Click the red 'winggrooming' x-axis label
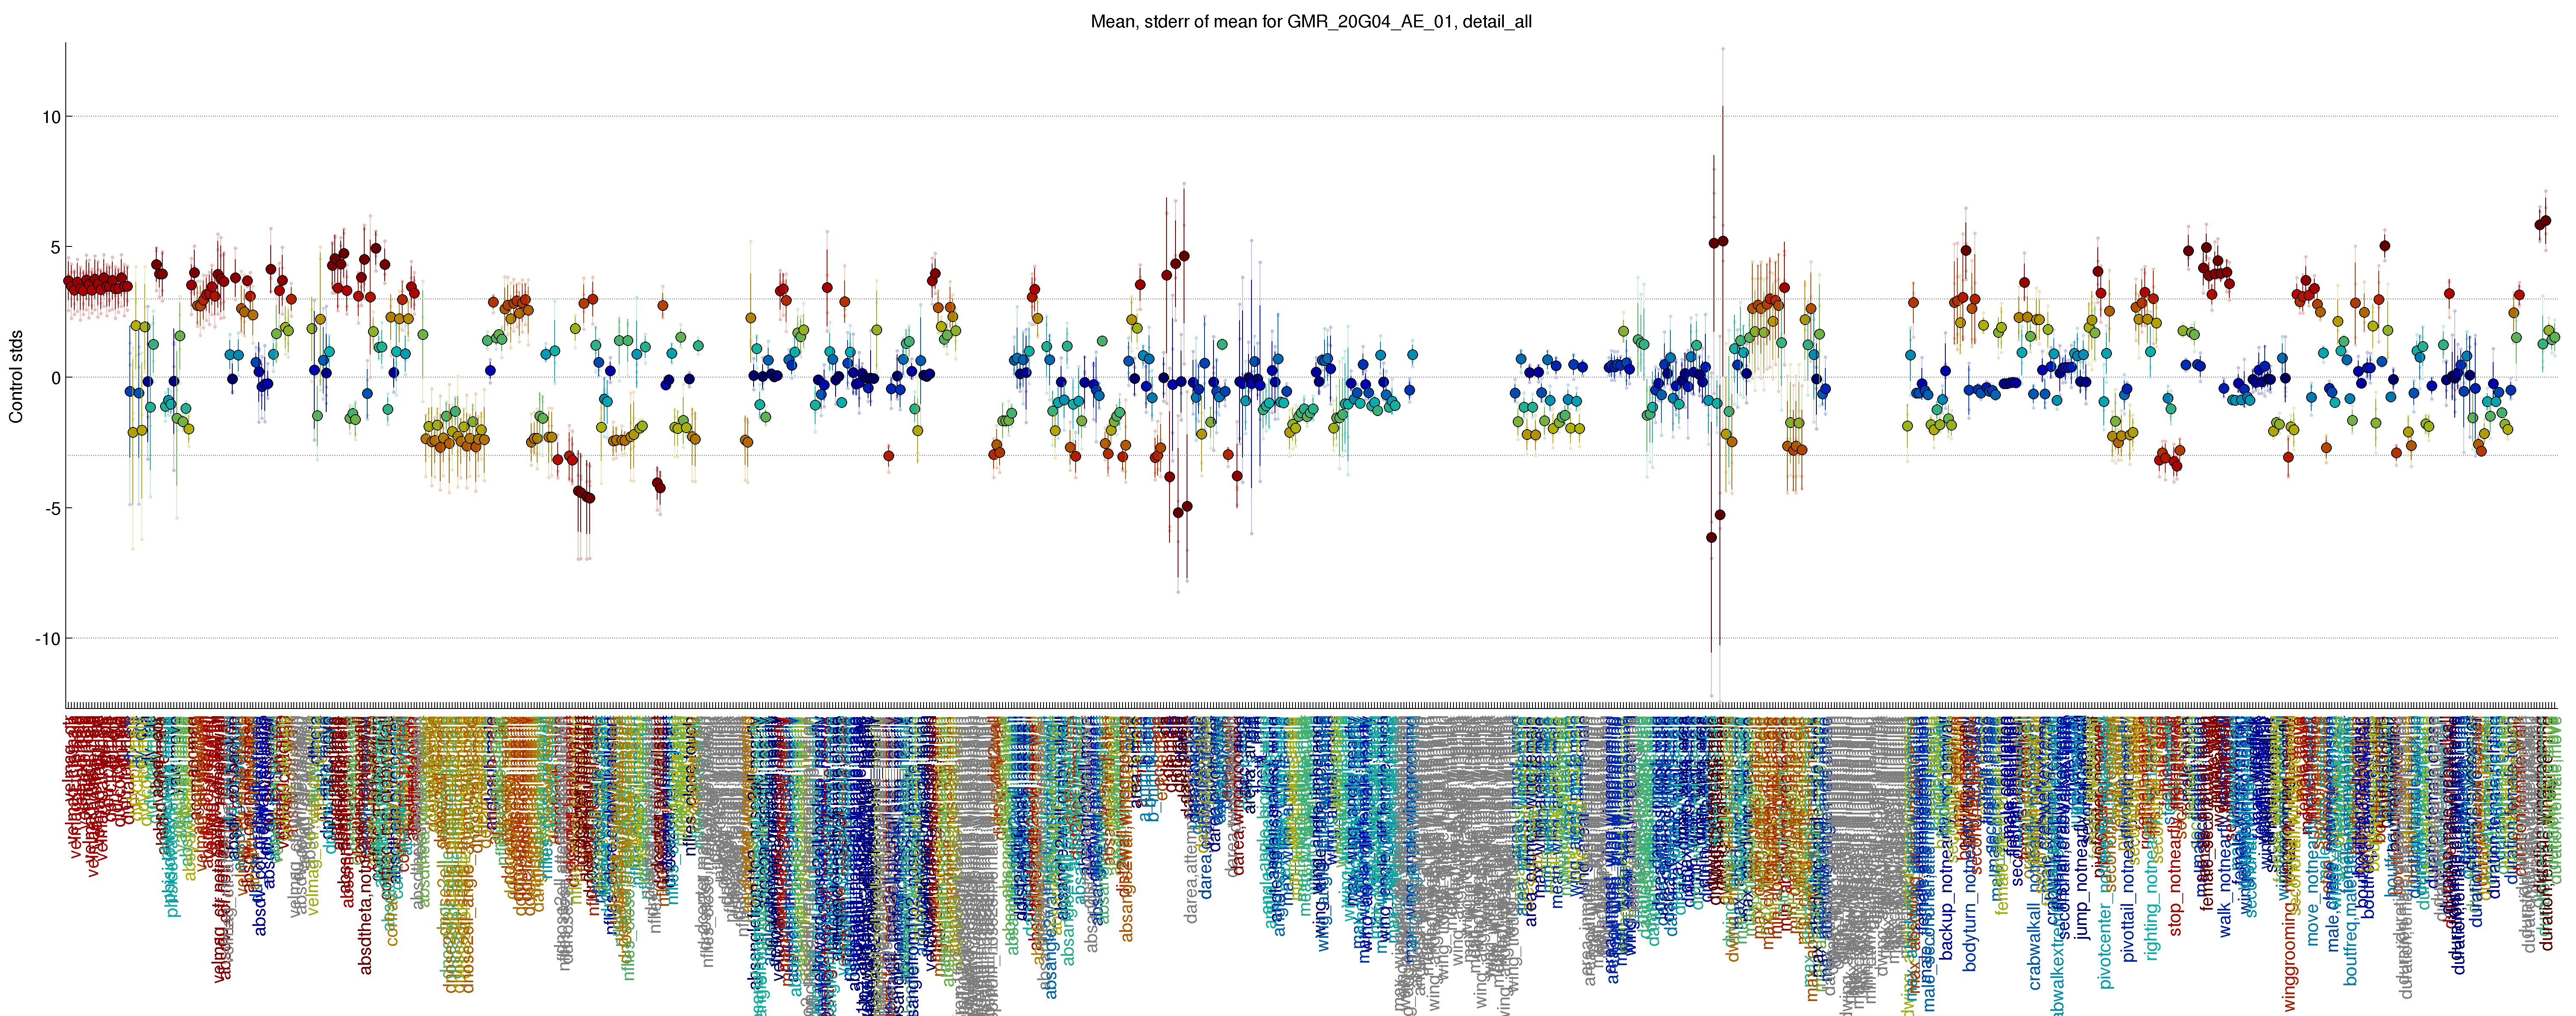Viewport: 2576px width, 1016px height. (2290, 957)
